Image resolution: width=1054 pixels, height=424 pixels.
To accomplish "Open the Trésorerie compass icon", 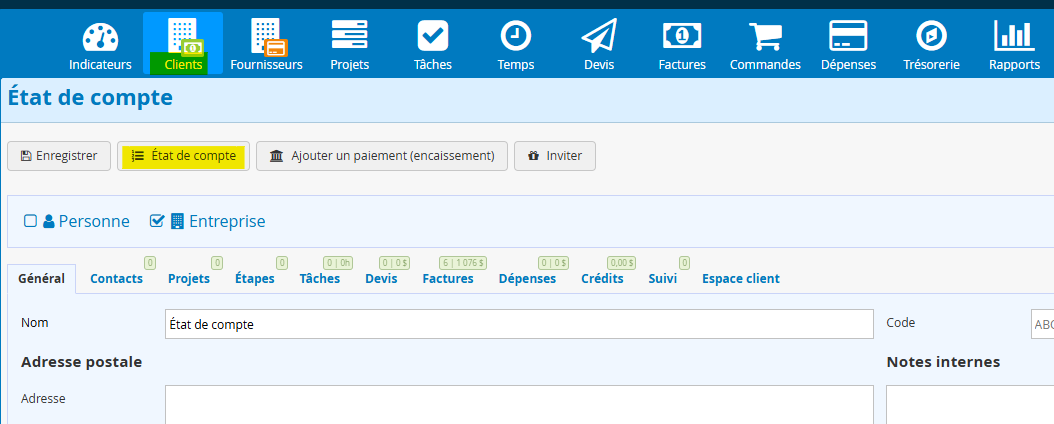I will (931, 38).
